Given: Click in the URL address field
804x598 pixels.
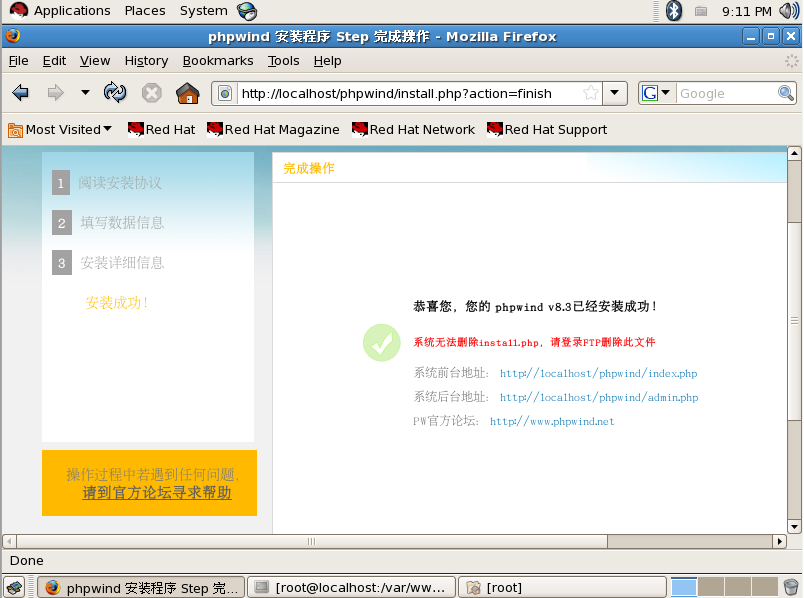Looking at the screenshot, I should tap(409, 93).
